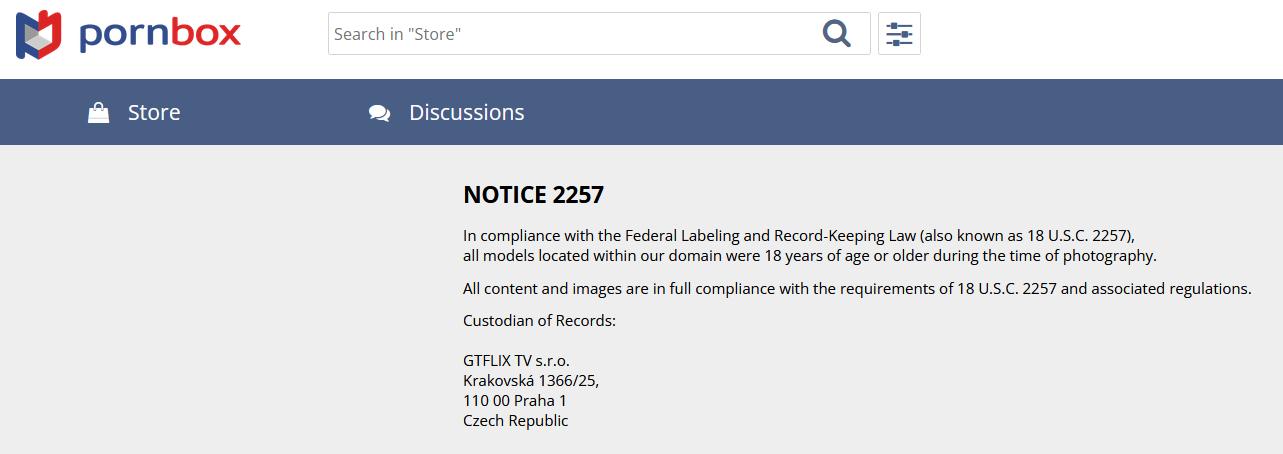Focus the Search in "Store" field
Screen dimensions: 1283x454
click(x=570, y=34)
